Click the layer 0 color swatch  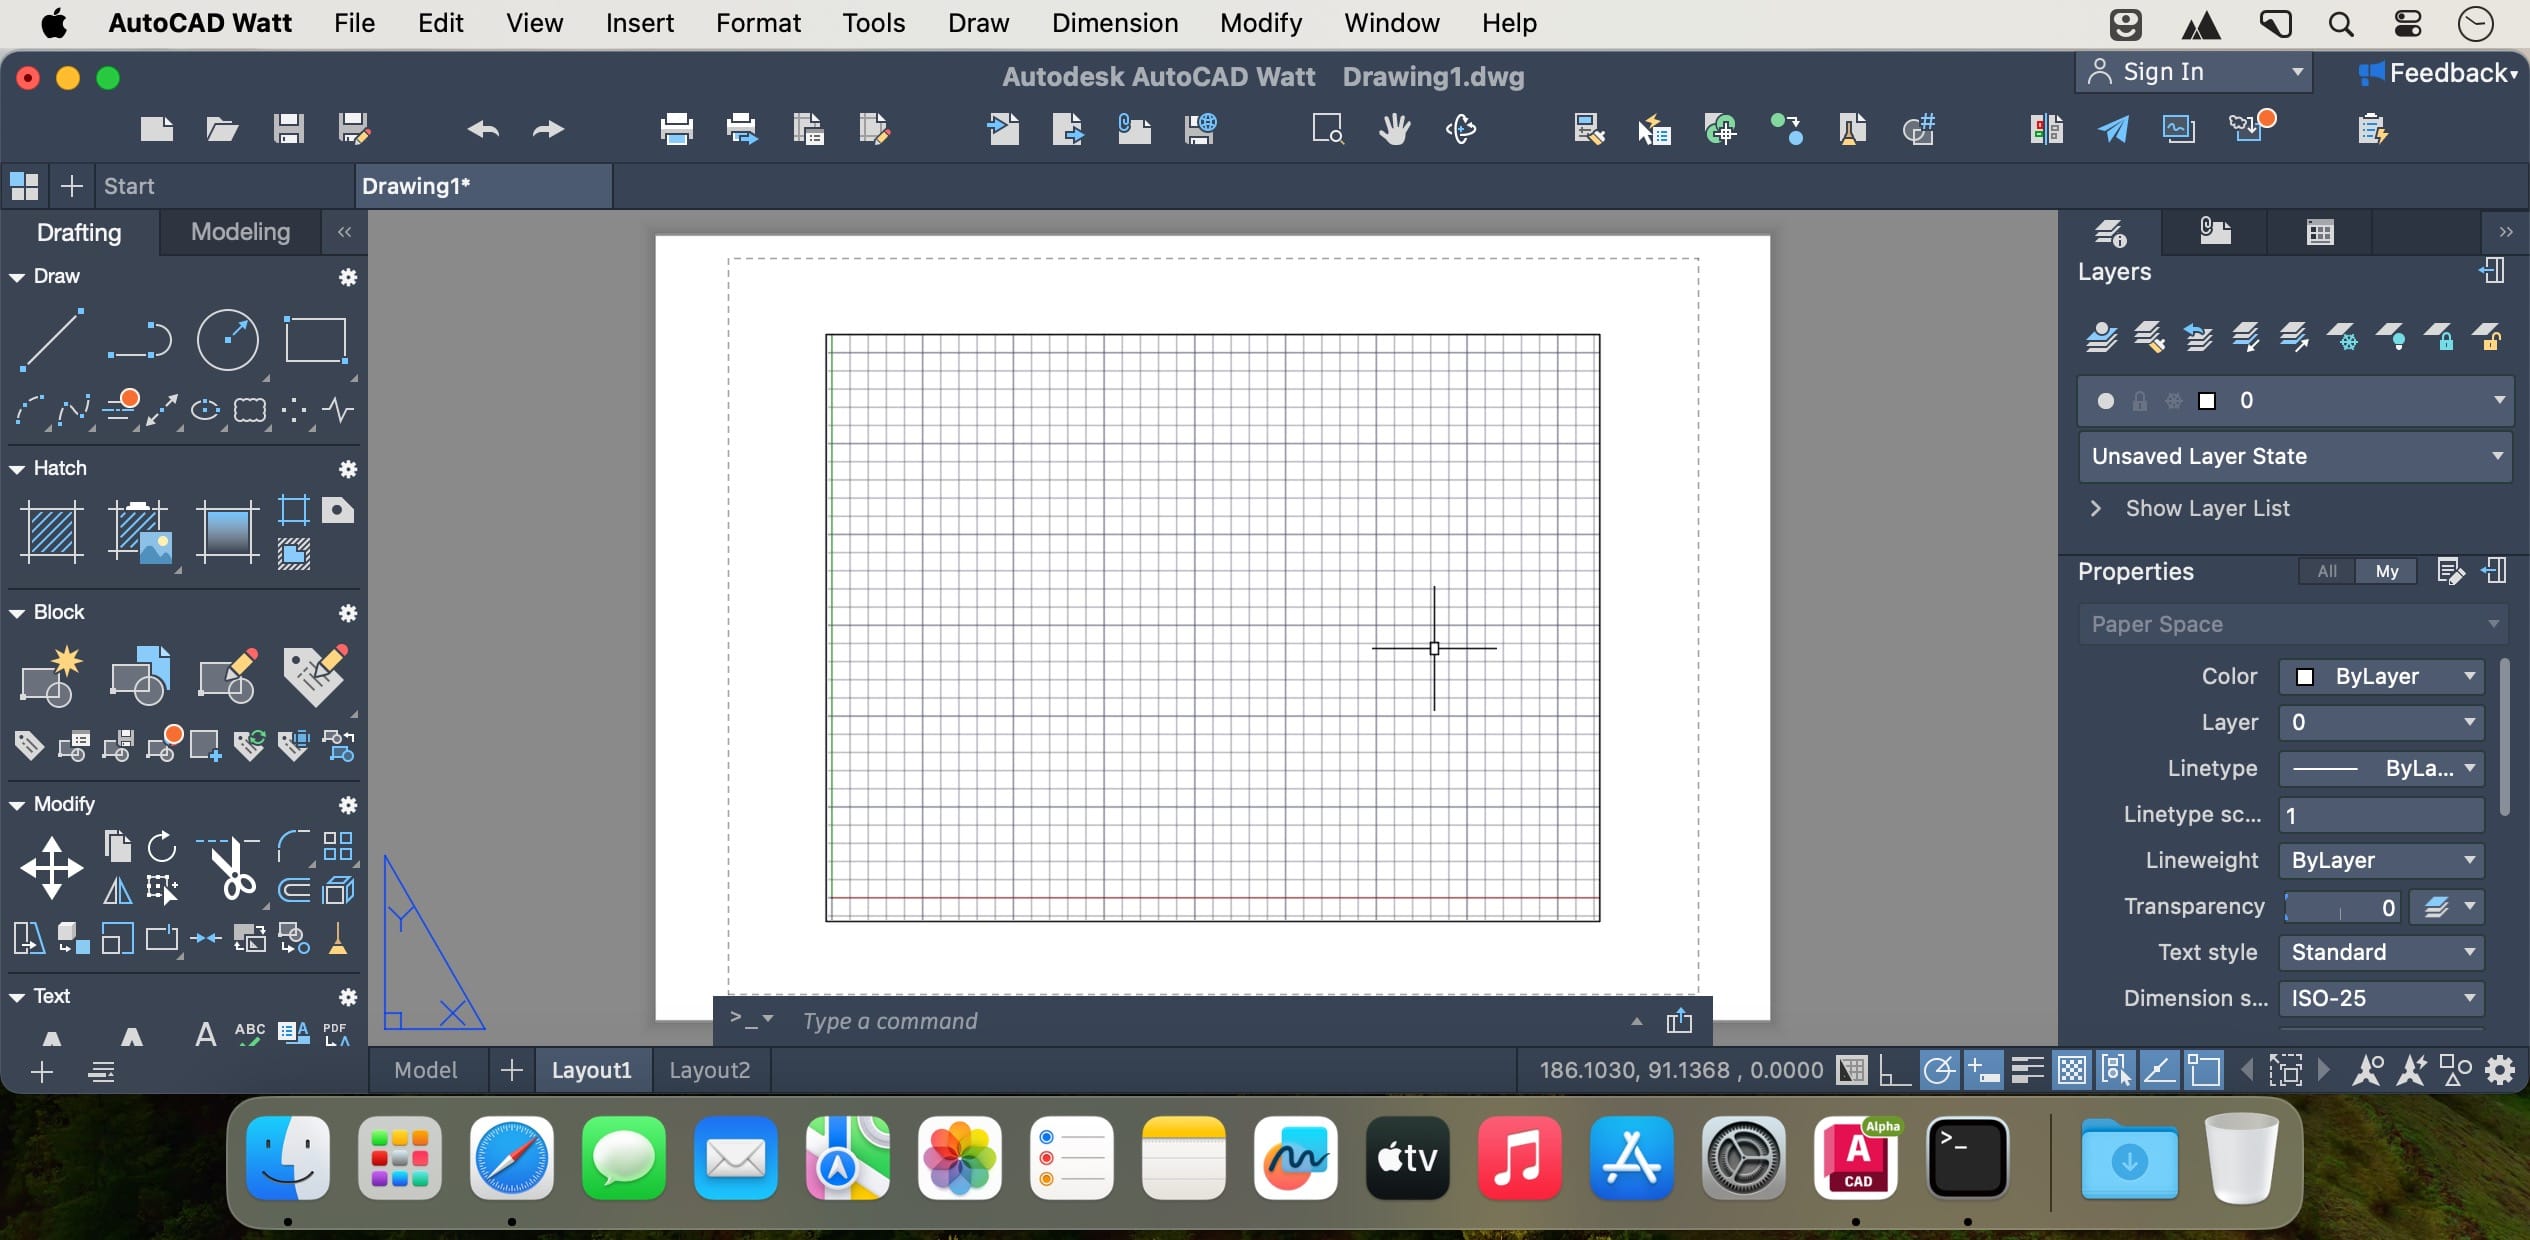click(x=2207, y=401)
